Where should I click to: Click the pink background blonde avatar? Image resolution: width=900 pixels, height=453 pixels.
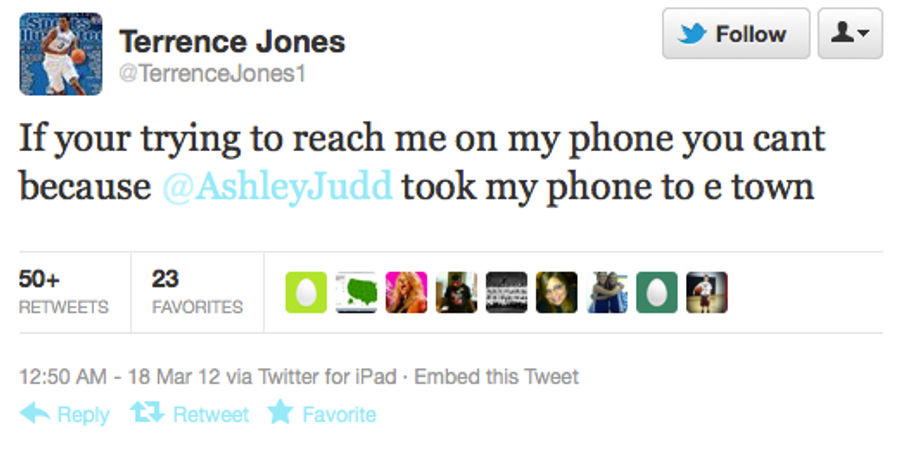406,292
